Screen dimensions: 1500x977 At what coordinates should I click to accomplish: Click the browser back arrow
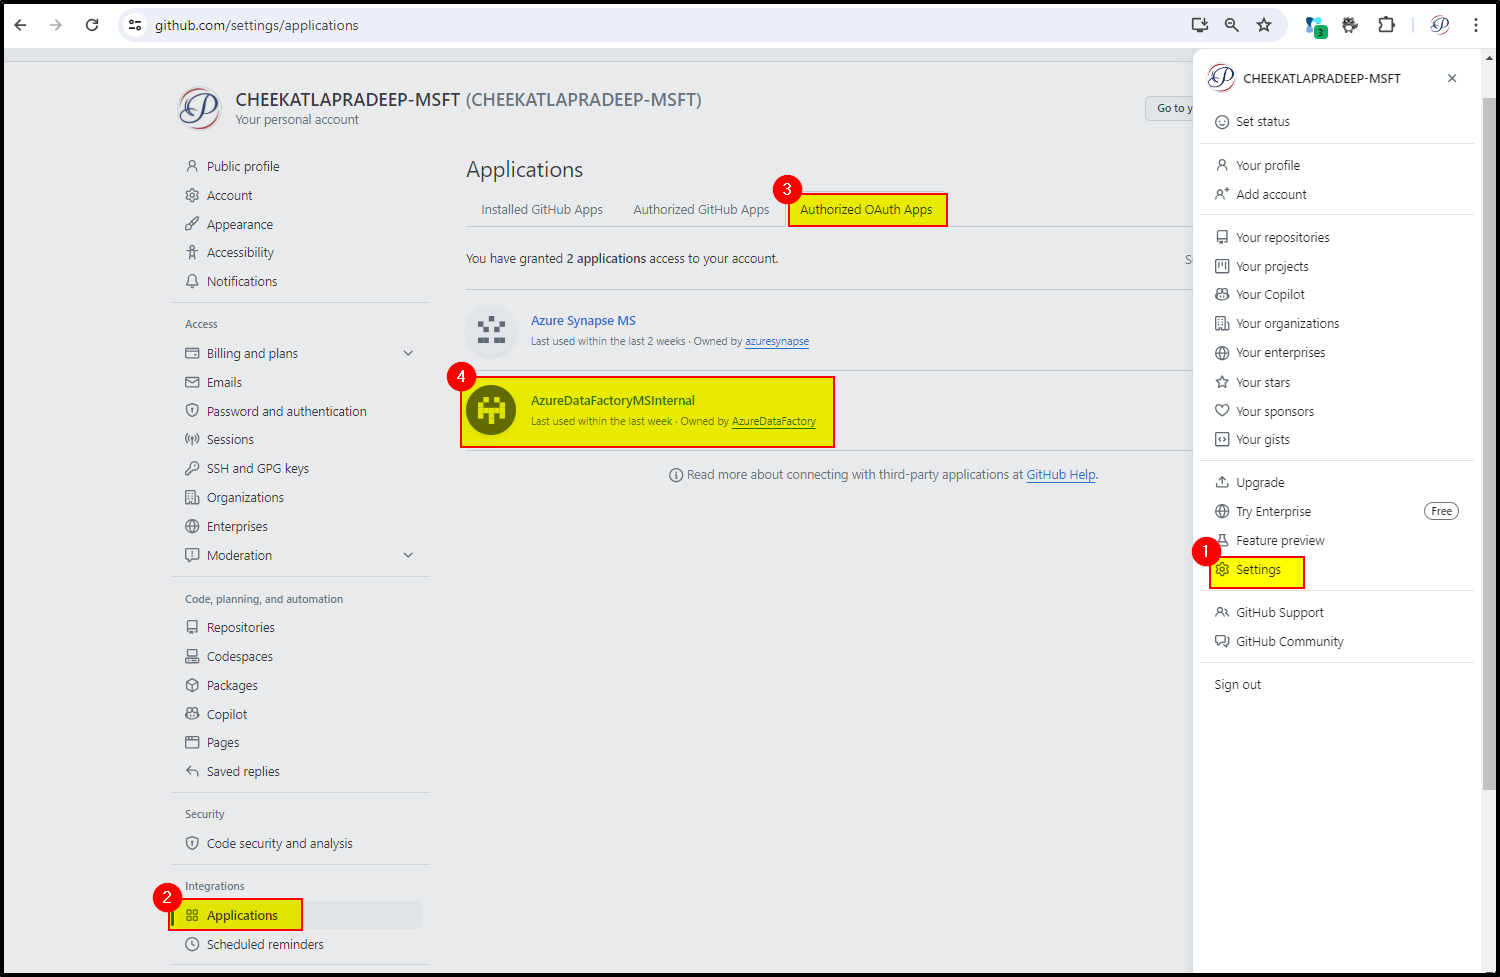20,25
